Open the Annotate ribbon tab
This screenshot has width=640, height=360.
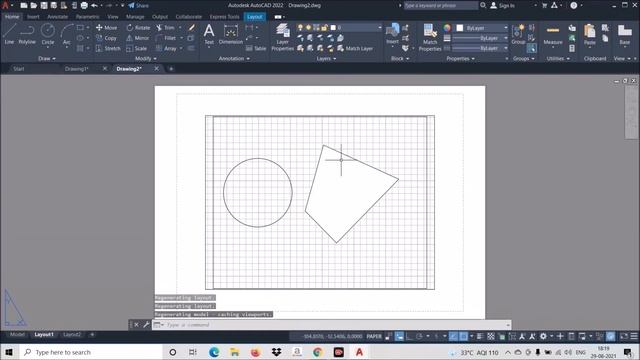58,17
